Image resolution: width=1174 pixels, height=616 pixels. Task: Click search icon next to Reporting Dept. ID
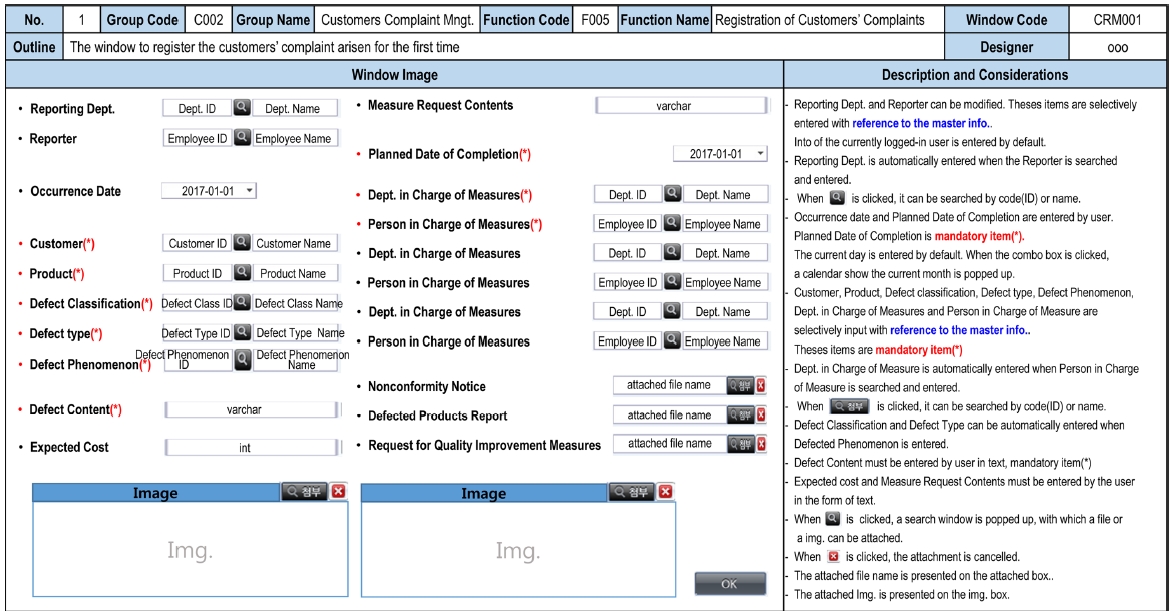click(242, 109)
